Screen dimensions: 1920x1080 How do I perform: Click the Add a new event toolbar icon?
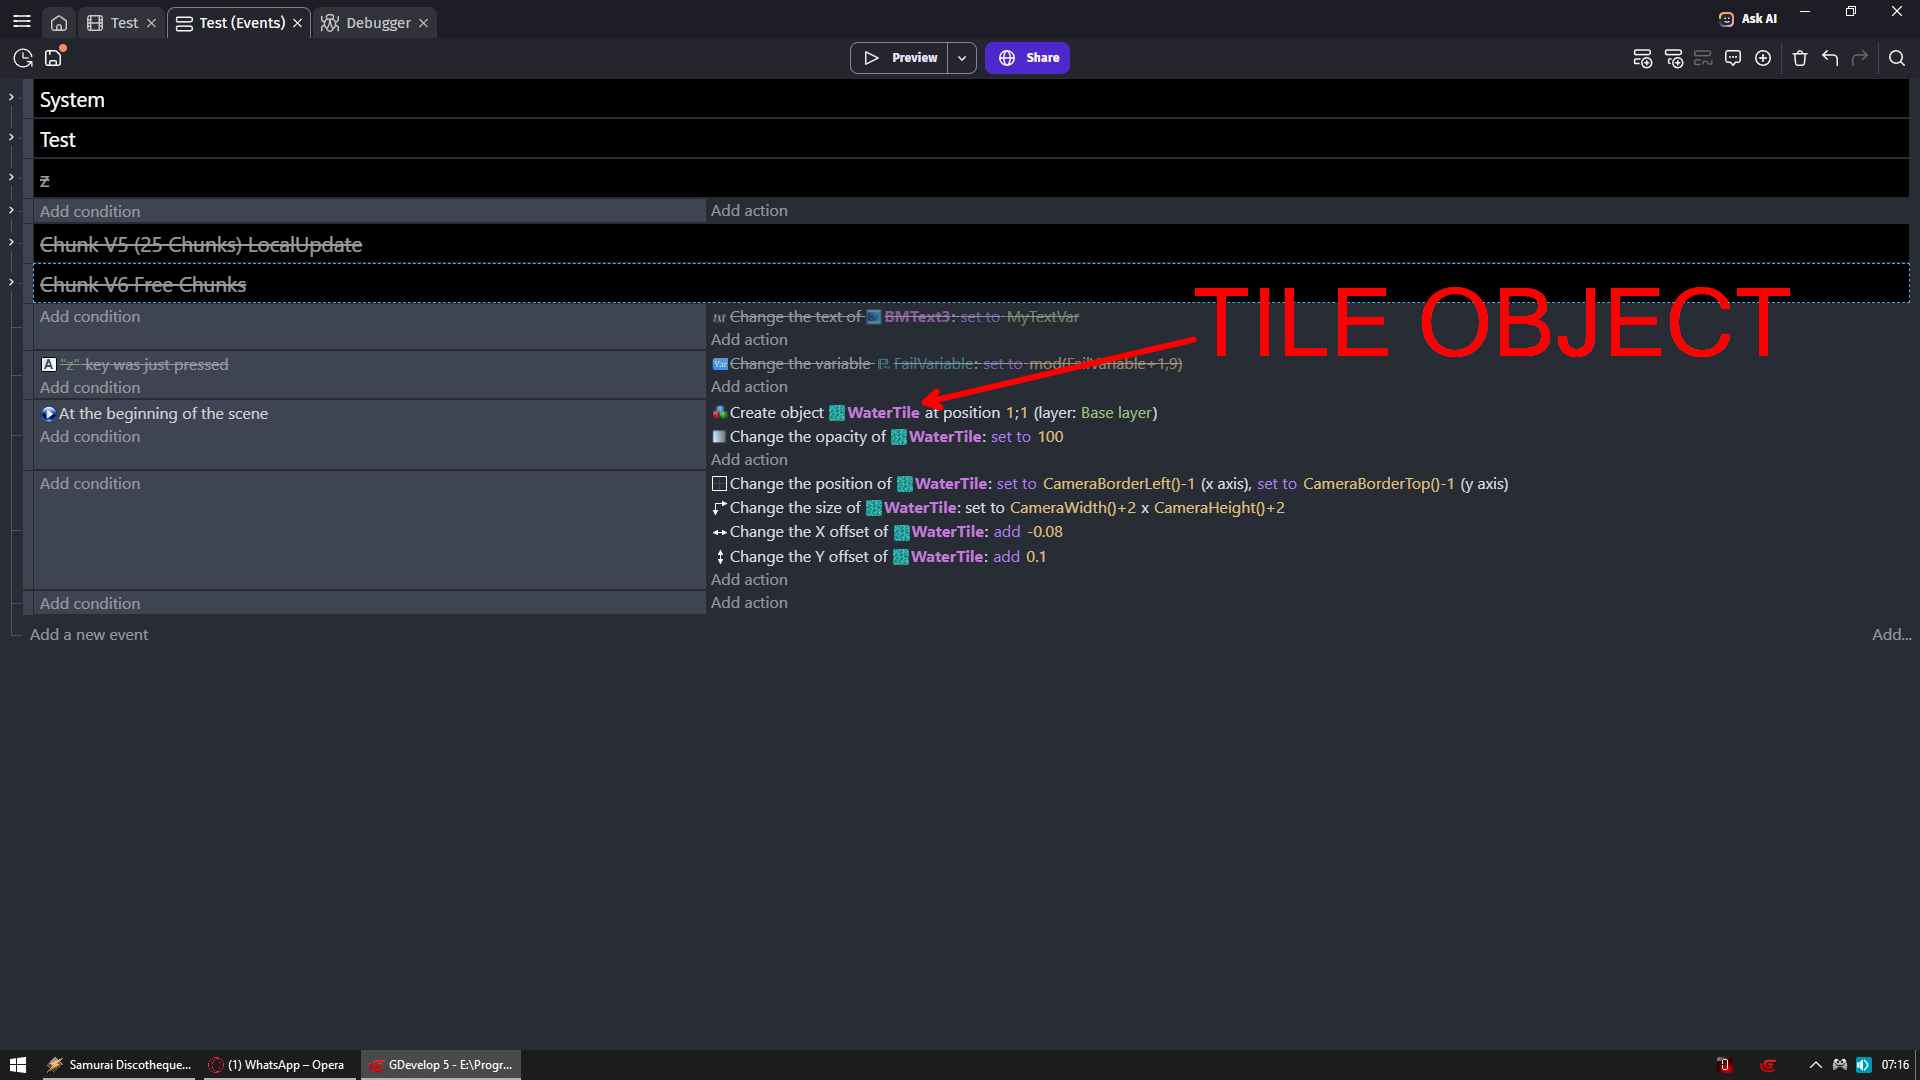point(1642,58)
